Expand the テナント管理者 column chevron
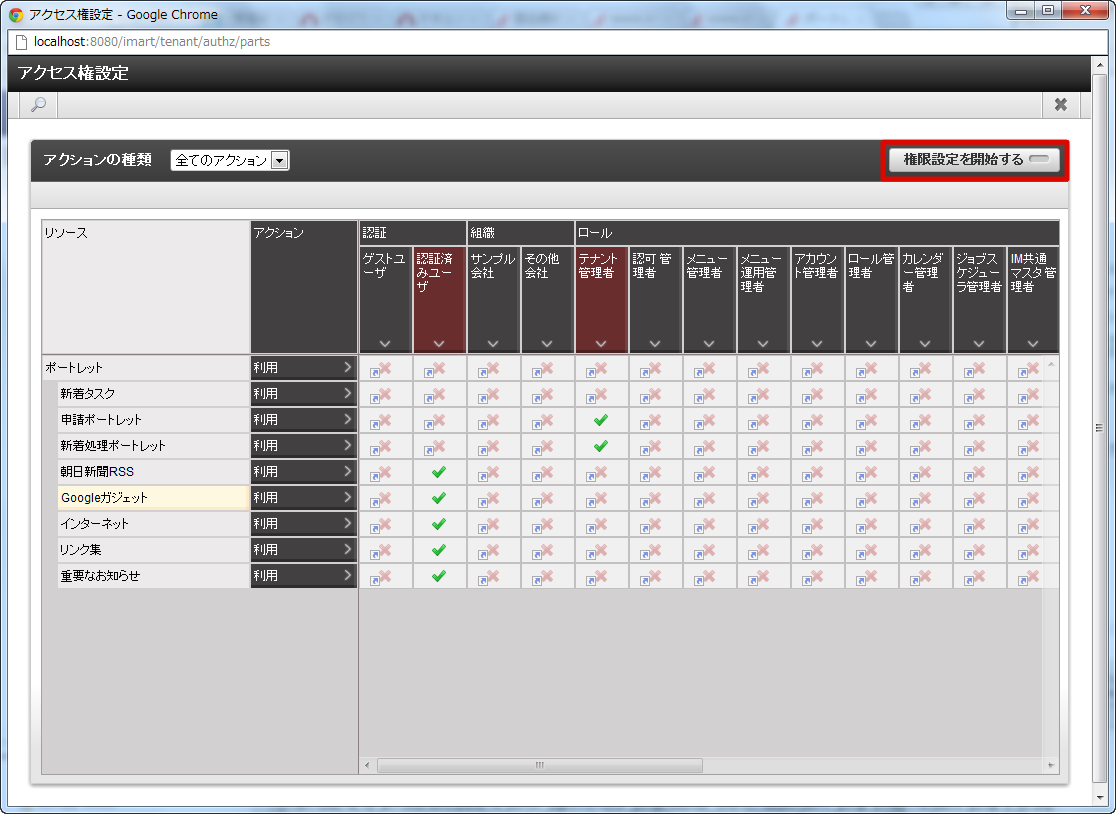 601,344
